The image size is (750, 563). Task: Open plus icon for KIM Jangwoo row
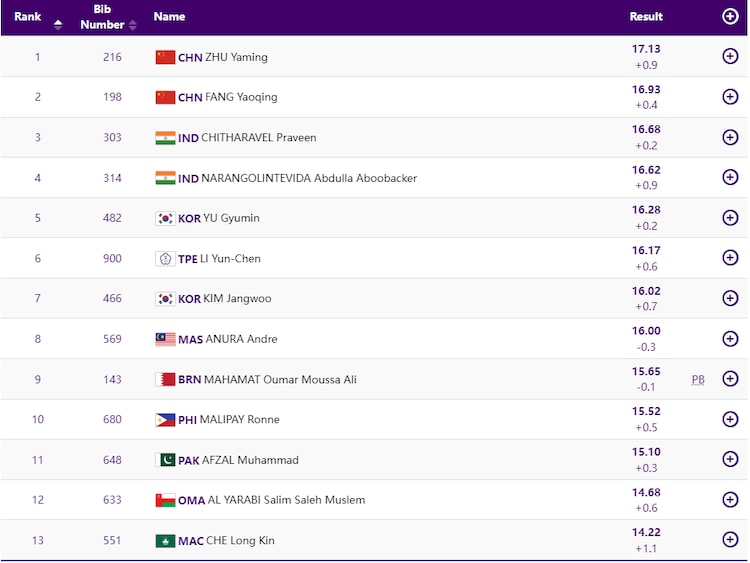729,298
